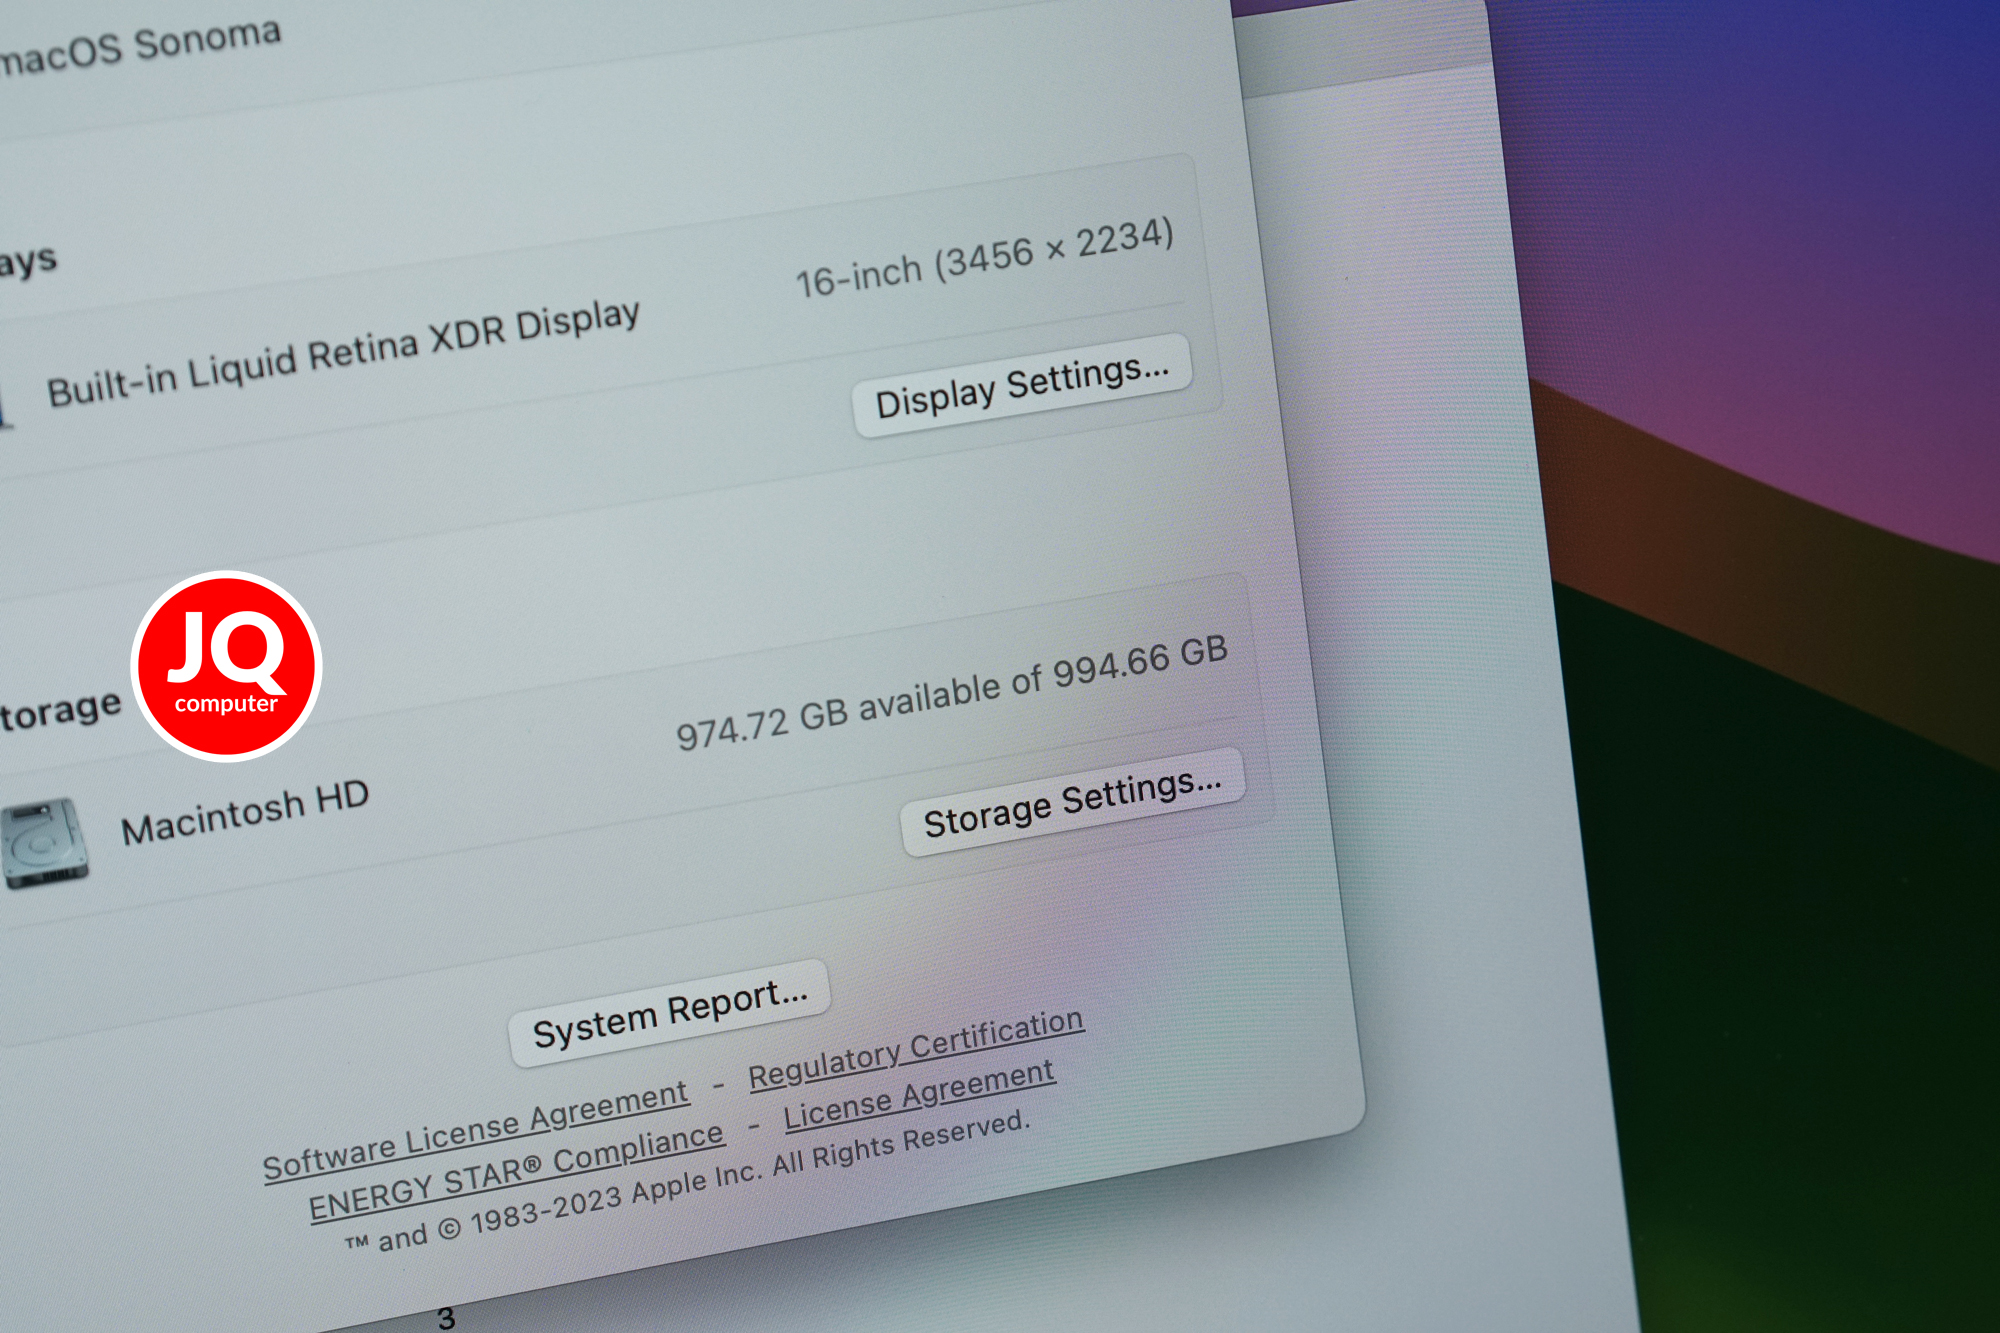Click the System Report button
Screen dimensions: 2000x1333
pyautogui.click(x=670, y=1013)
